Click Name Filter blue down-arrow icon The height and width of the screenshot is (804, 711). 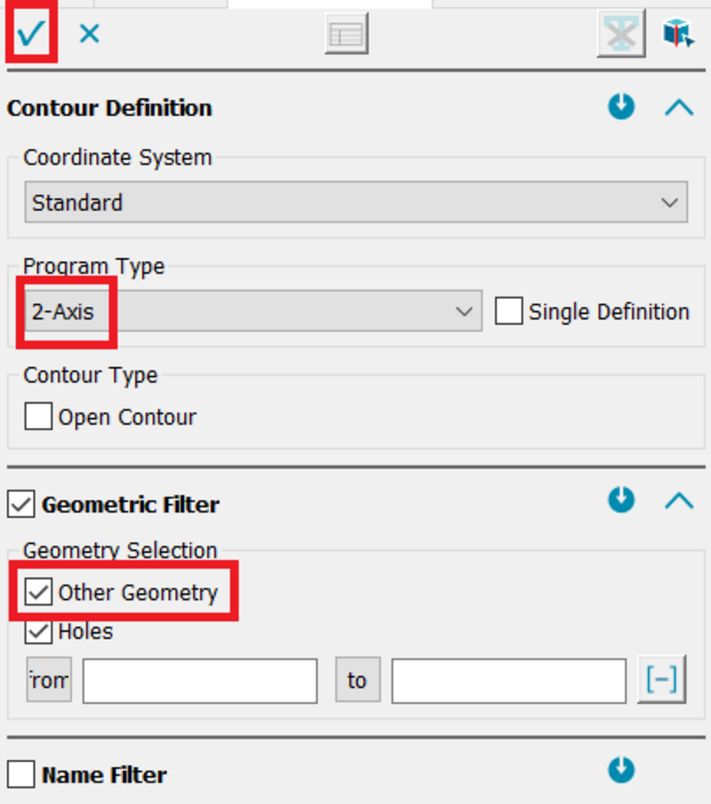(622, 769)
